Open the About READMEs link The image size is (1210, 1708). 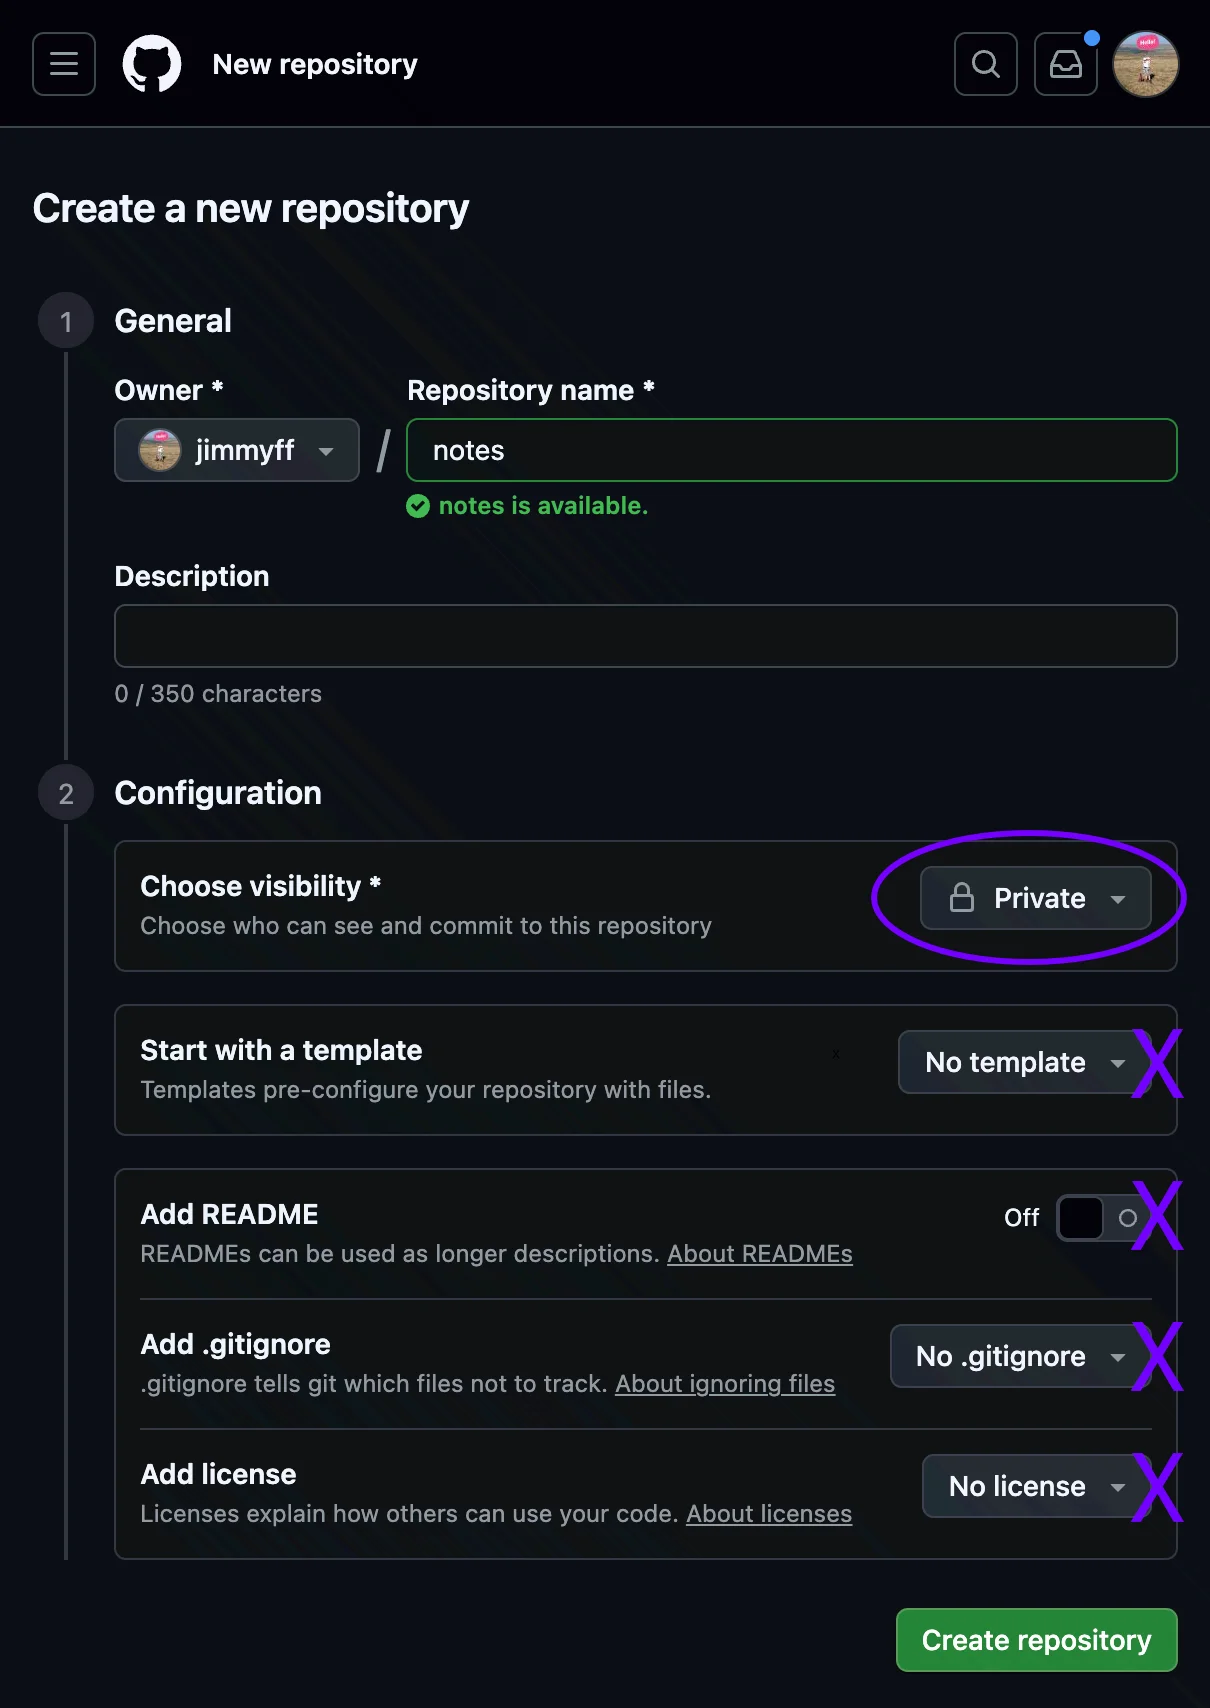coord(760,1253)
